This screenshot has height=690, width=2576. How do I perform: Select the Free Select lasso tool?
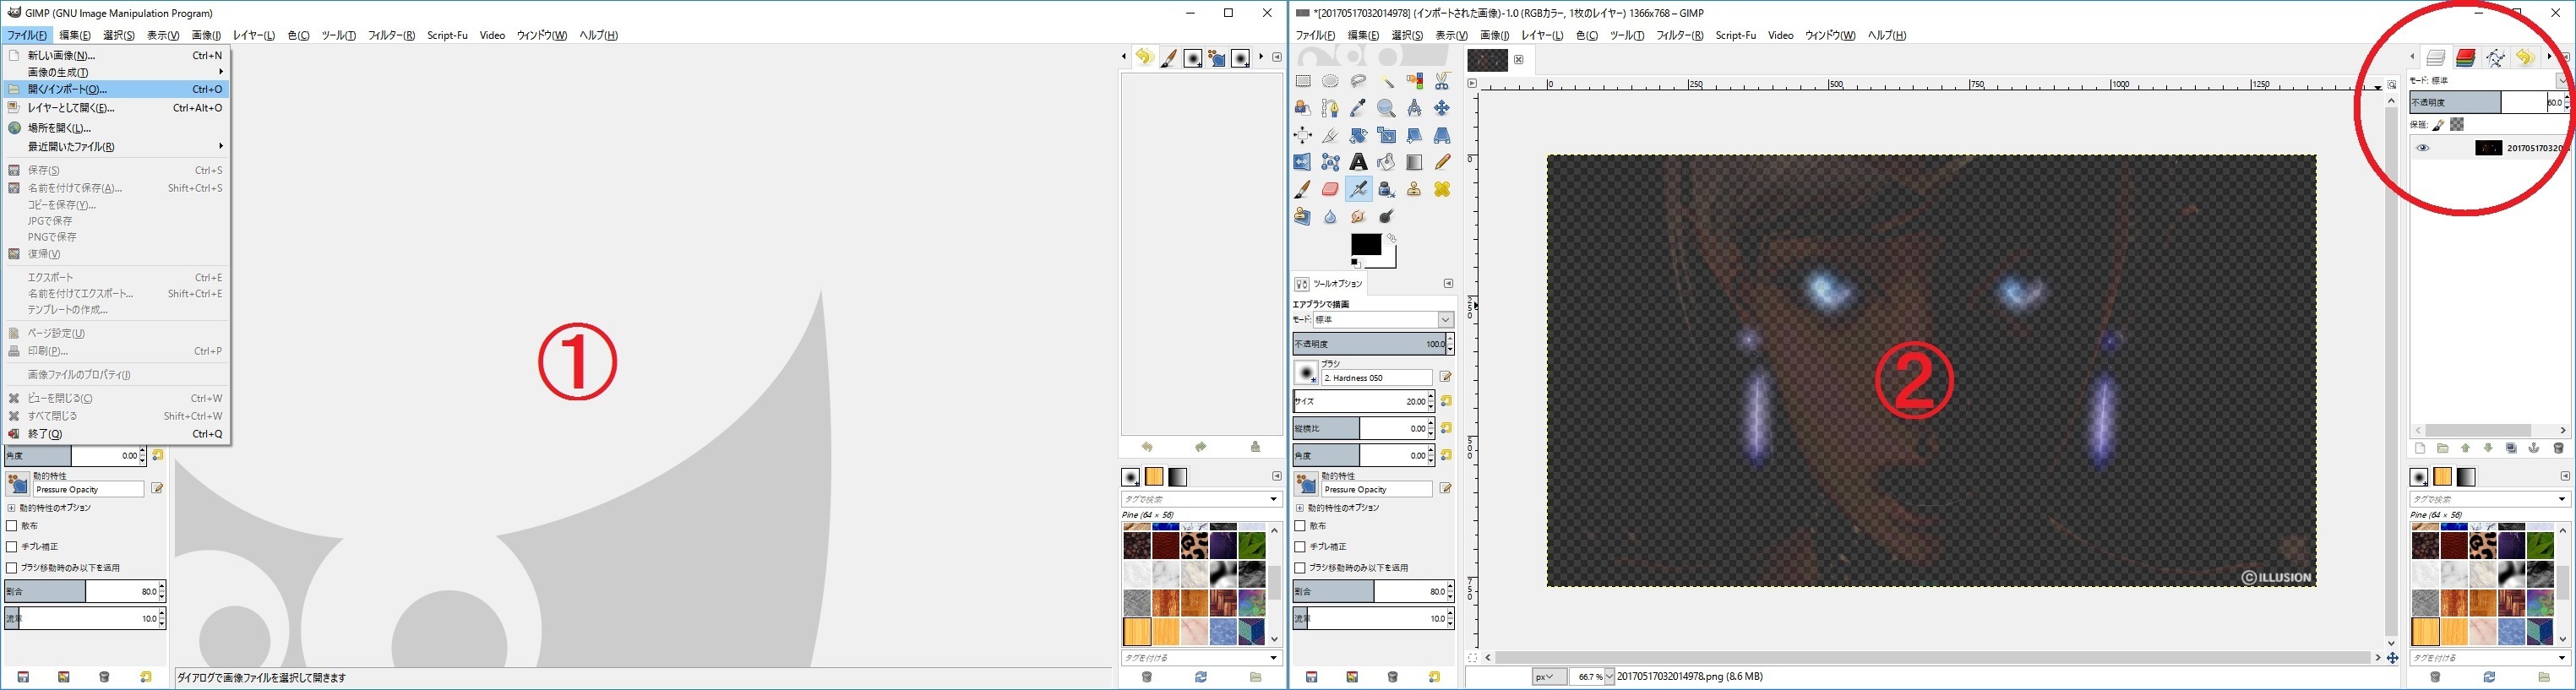[x=1358, y=81]
